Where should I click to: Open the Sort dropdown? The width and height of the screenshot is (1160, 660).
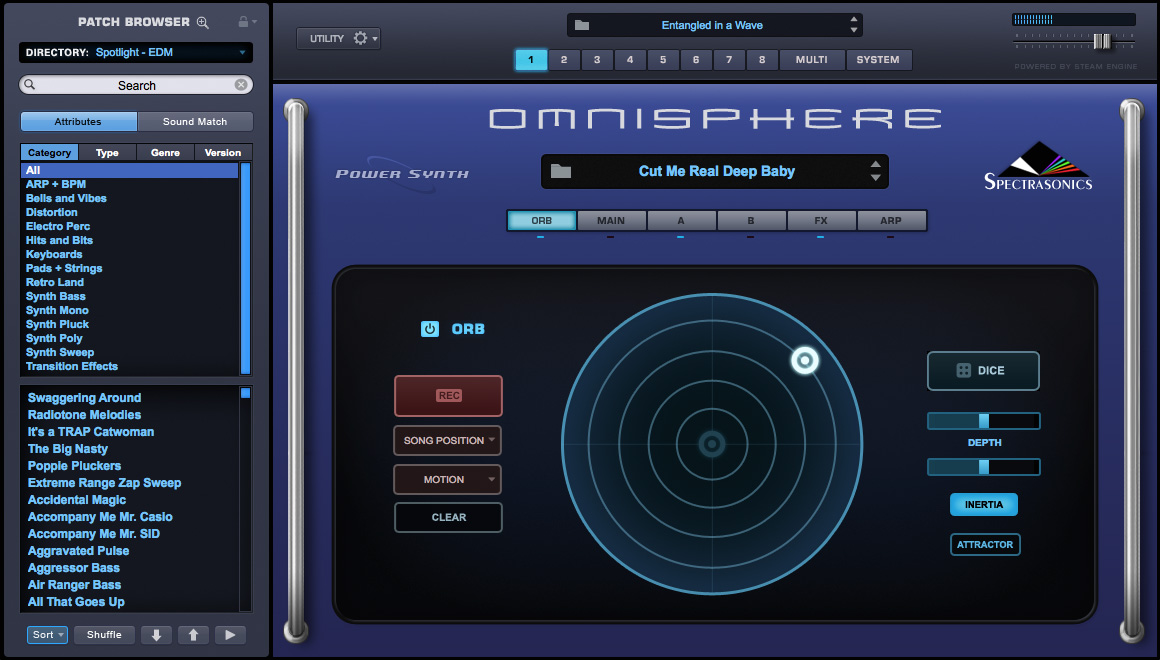46,634
